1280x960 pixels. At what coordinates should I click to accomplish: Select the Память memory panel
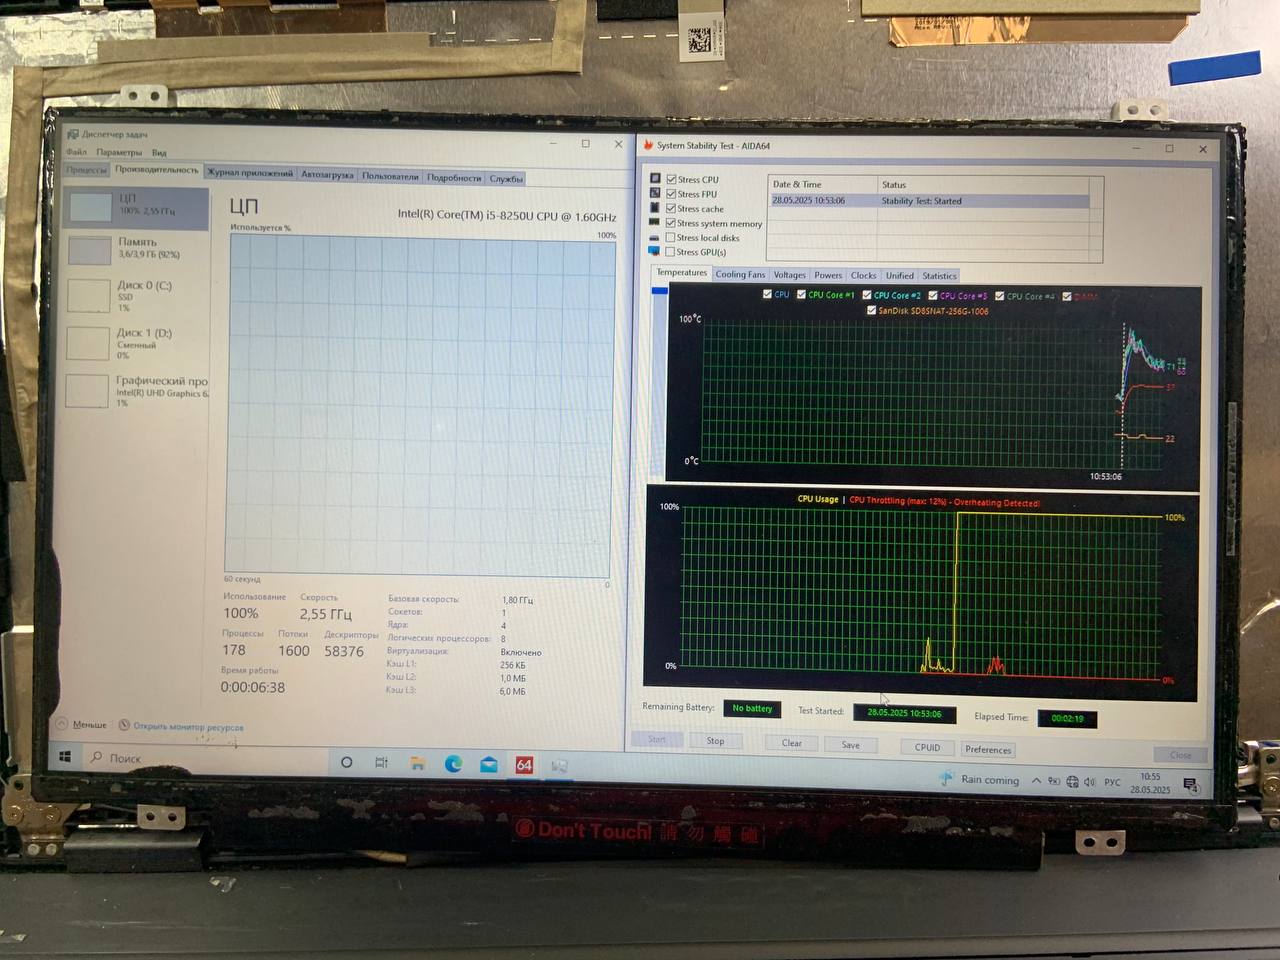point(137,248)
